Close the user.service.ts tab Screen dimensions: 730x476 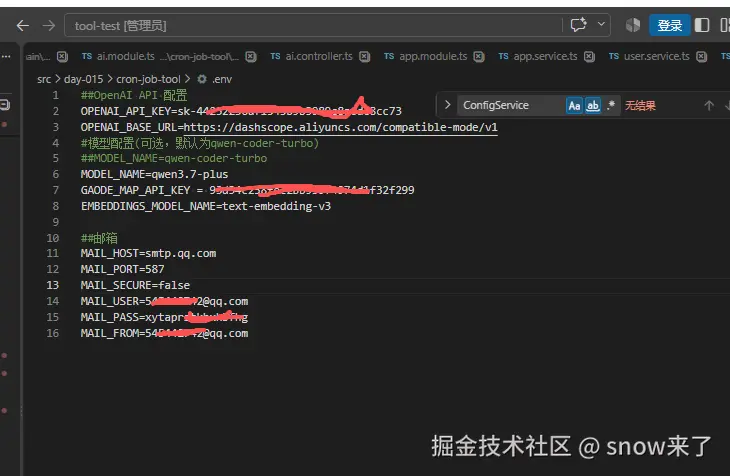[701, 57]
